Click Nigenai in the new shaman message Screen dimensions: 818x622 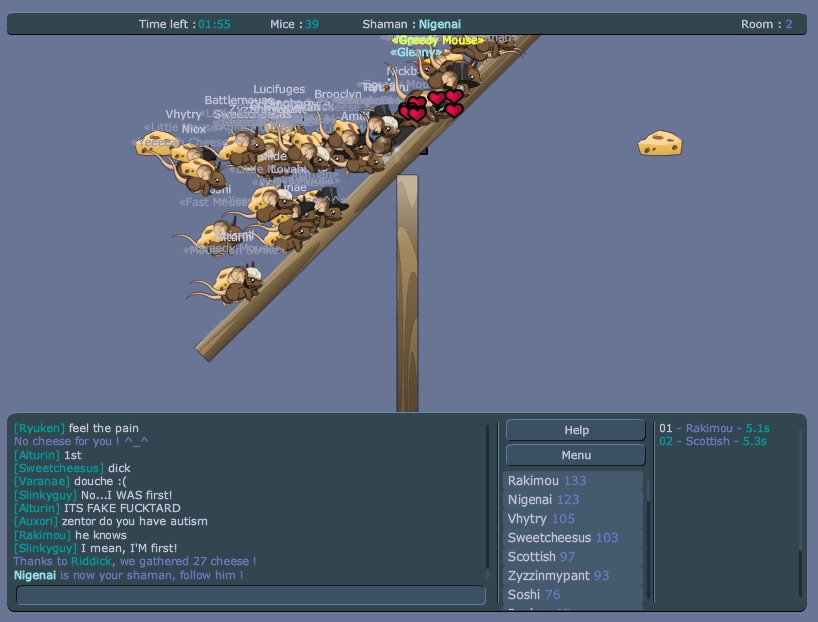(35, 575)
